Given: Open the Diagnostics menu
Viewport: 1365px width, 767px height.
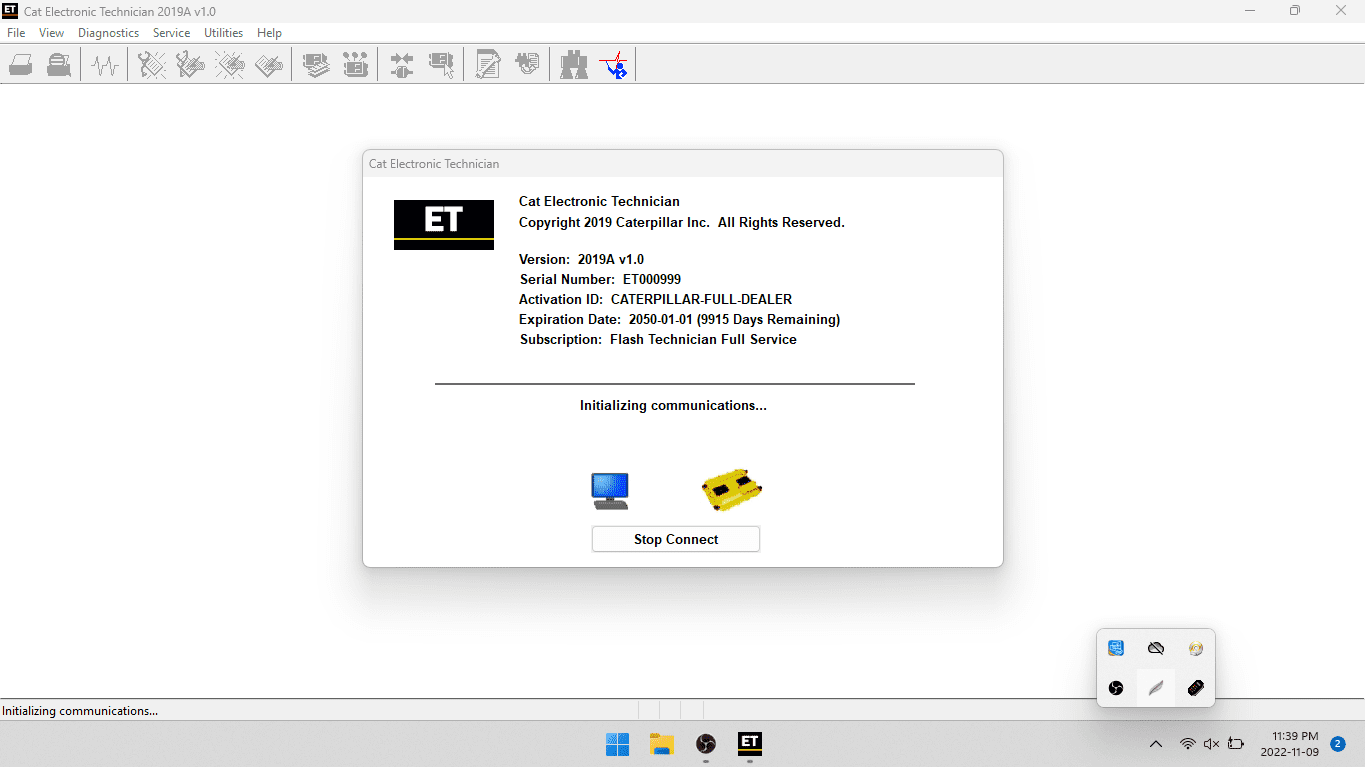Looking at the screenshot, I should tap(108, 33).
